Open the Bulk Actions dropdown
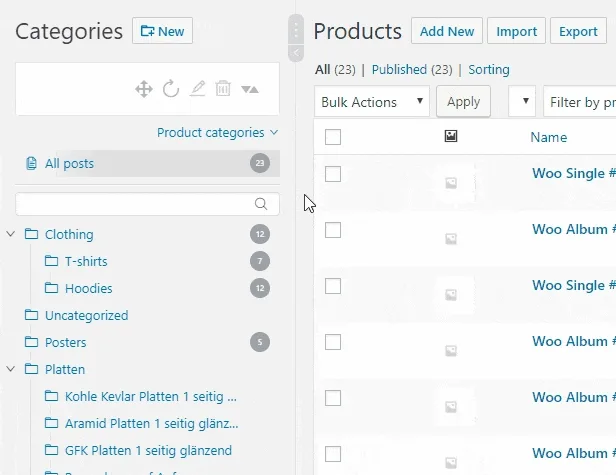 pyautogui.click(x=372, y=102)
